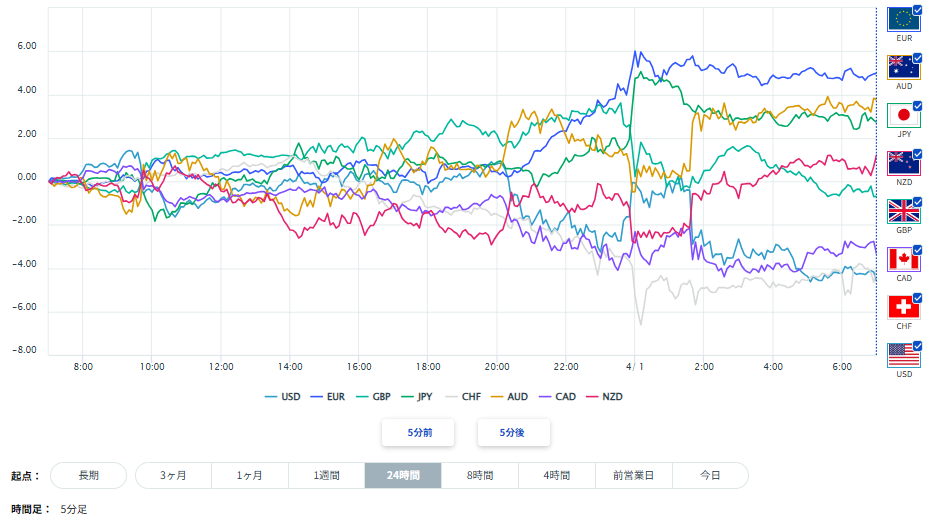The image size is (932, 527).
Task: Click the 5分後 button
Action: click(514, 433)
